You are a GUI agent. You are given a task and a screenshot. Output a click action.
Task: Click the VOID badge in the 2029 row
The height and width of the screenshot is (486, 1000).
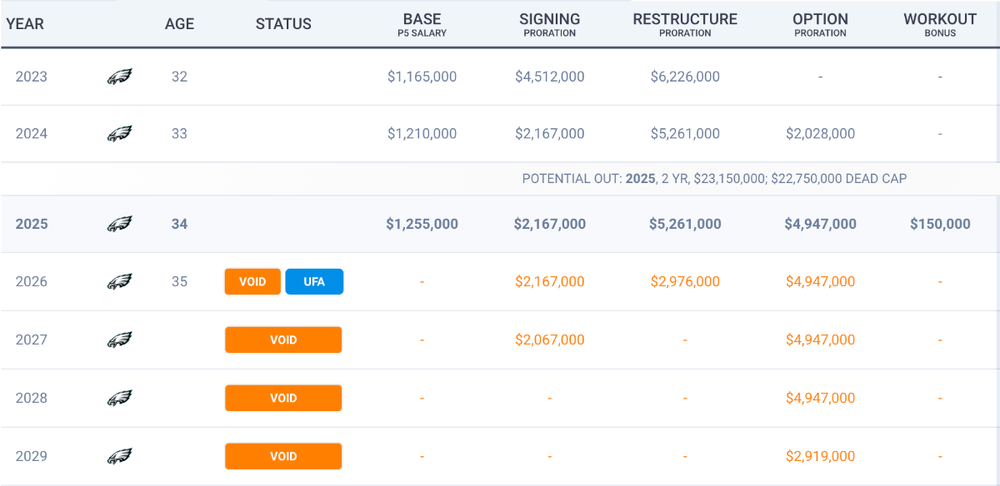coord(283,456)
